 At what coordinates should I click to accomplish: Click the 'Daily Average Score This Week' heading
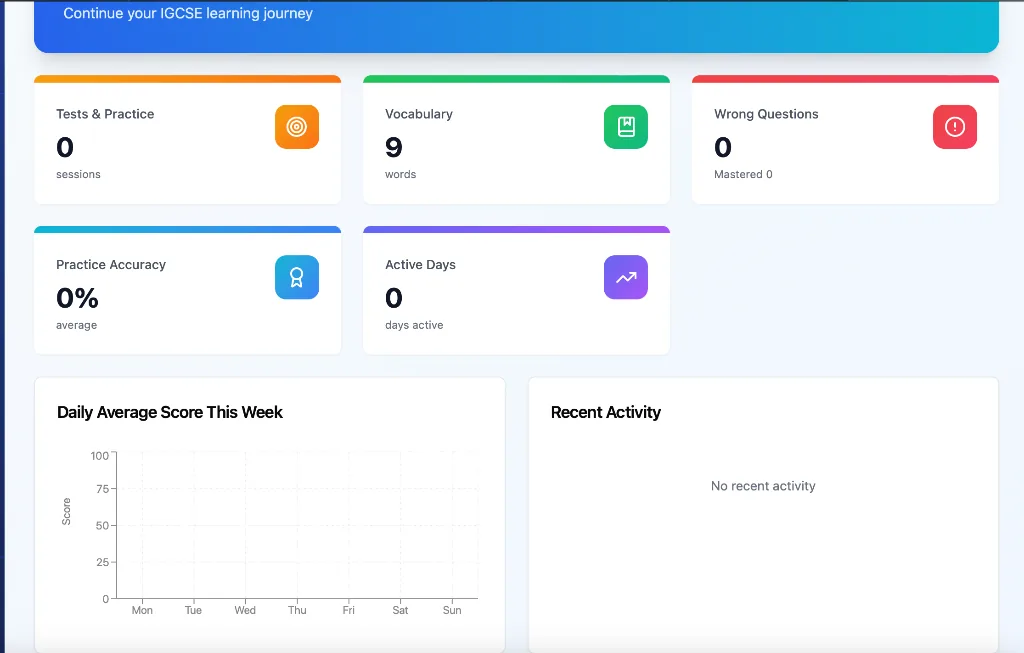(x=170, y=412)
